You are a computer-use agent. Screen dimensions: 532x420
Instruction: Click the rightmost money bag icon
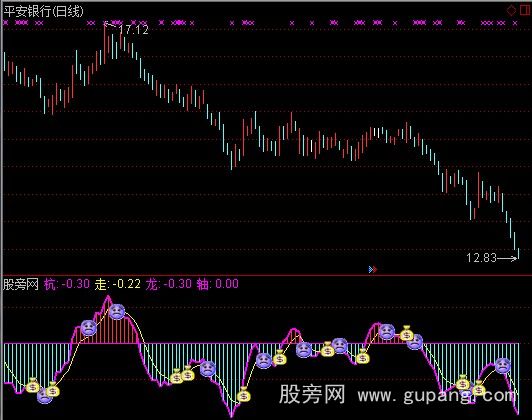pyautogui.click(x=479, y=388)
